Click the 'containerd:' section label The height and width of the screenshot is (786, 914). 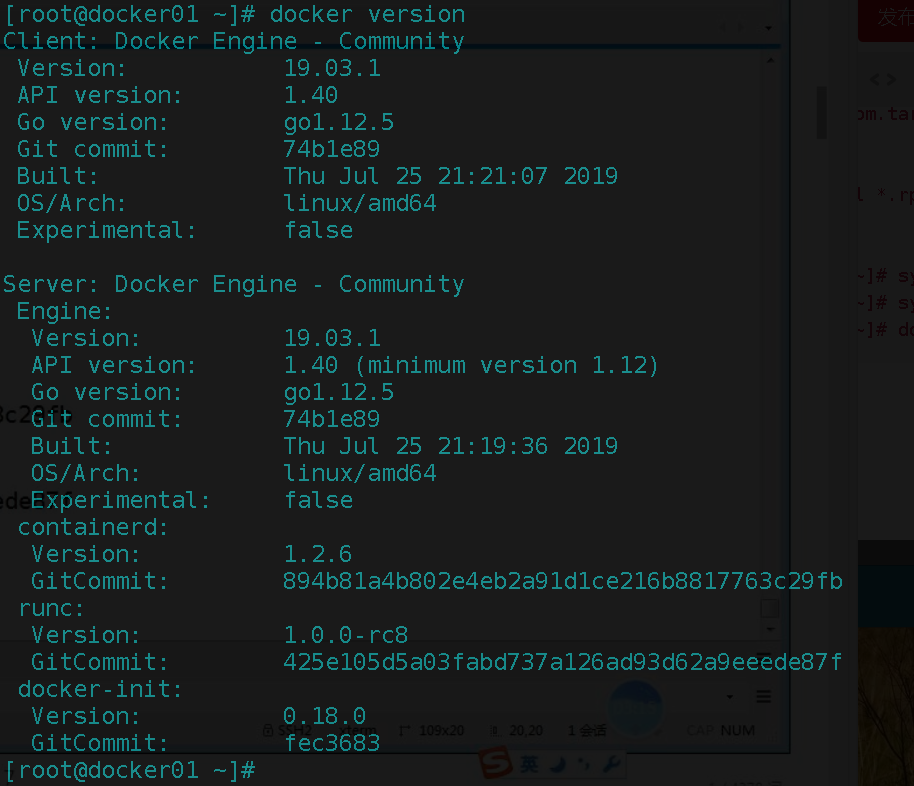(x=93, y=527)
